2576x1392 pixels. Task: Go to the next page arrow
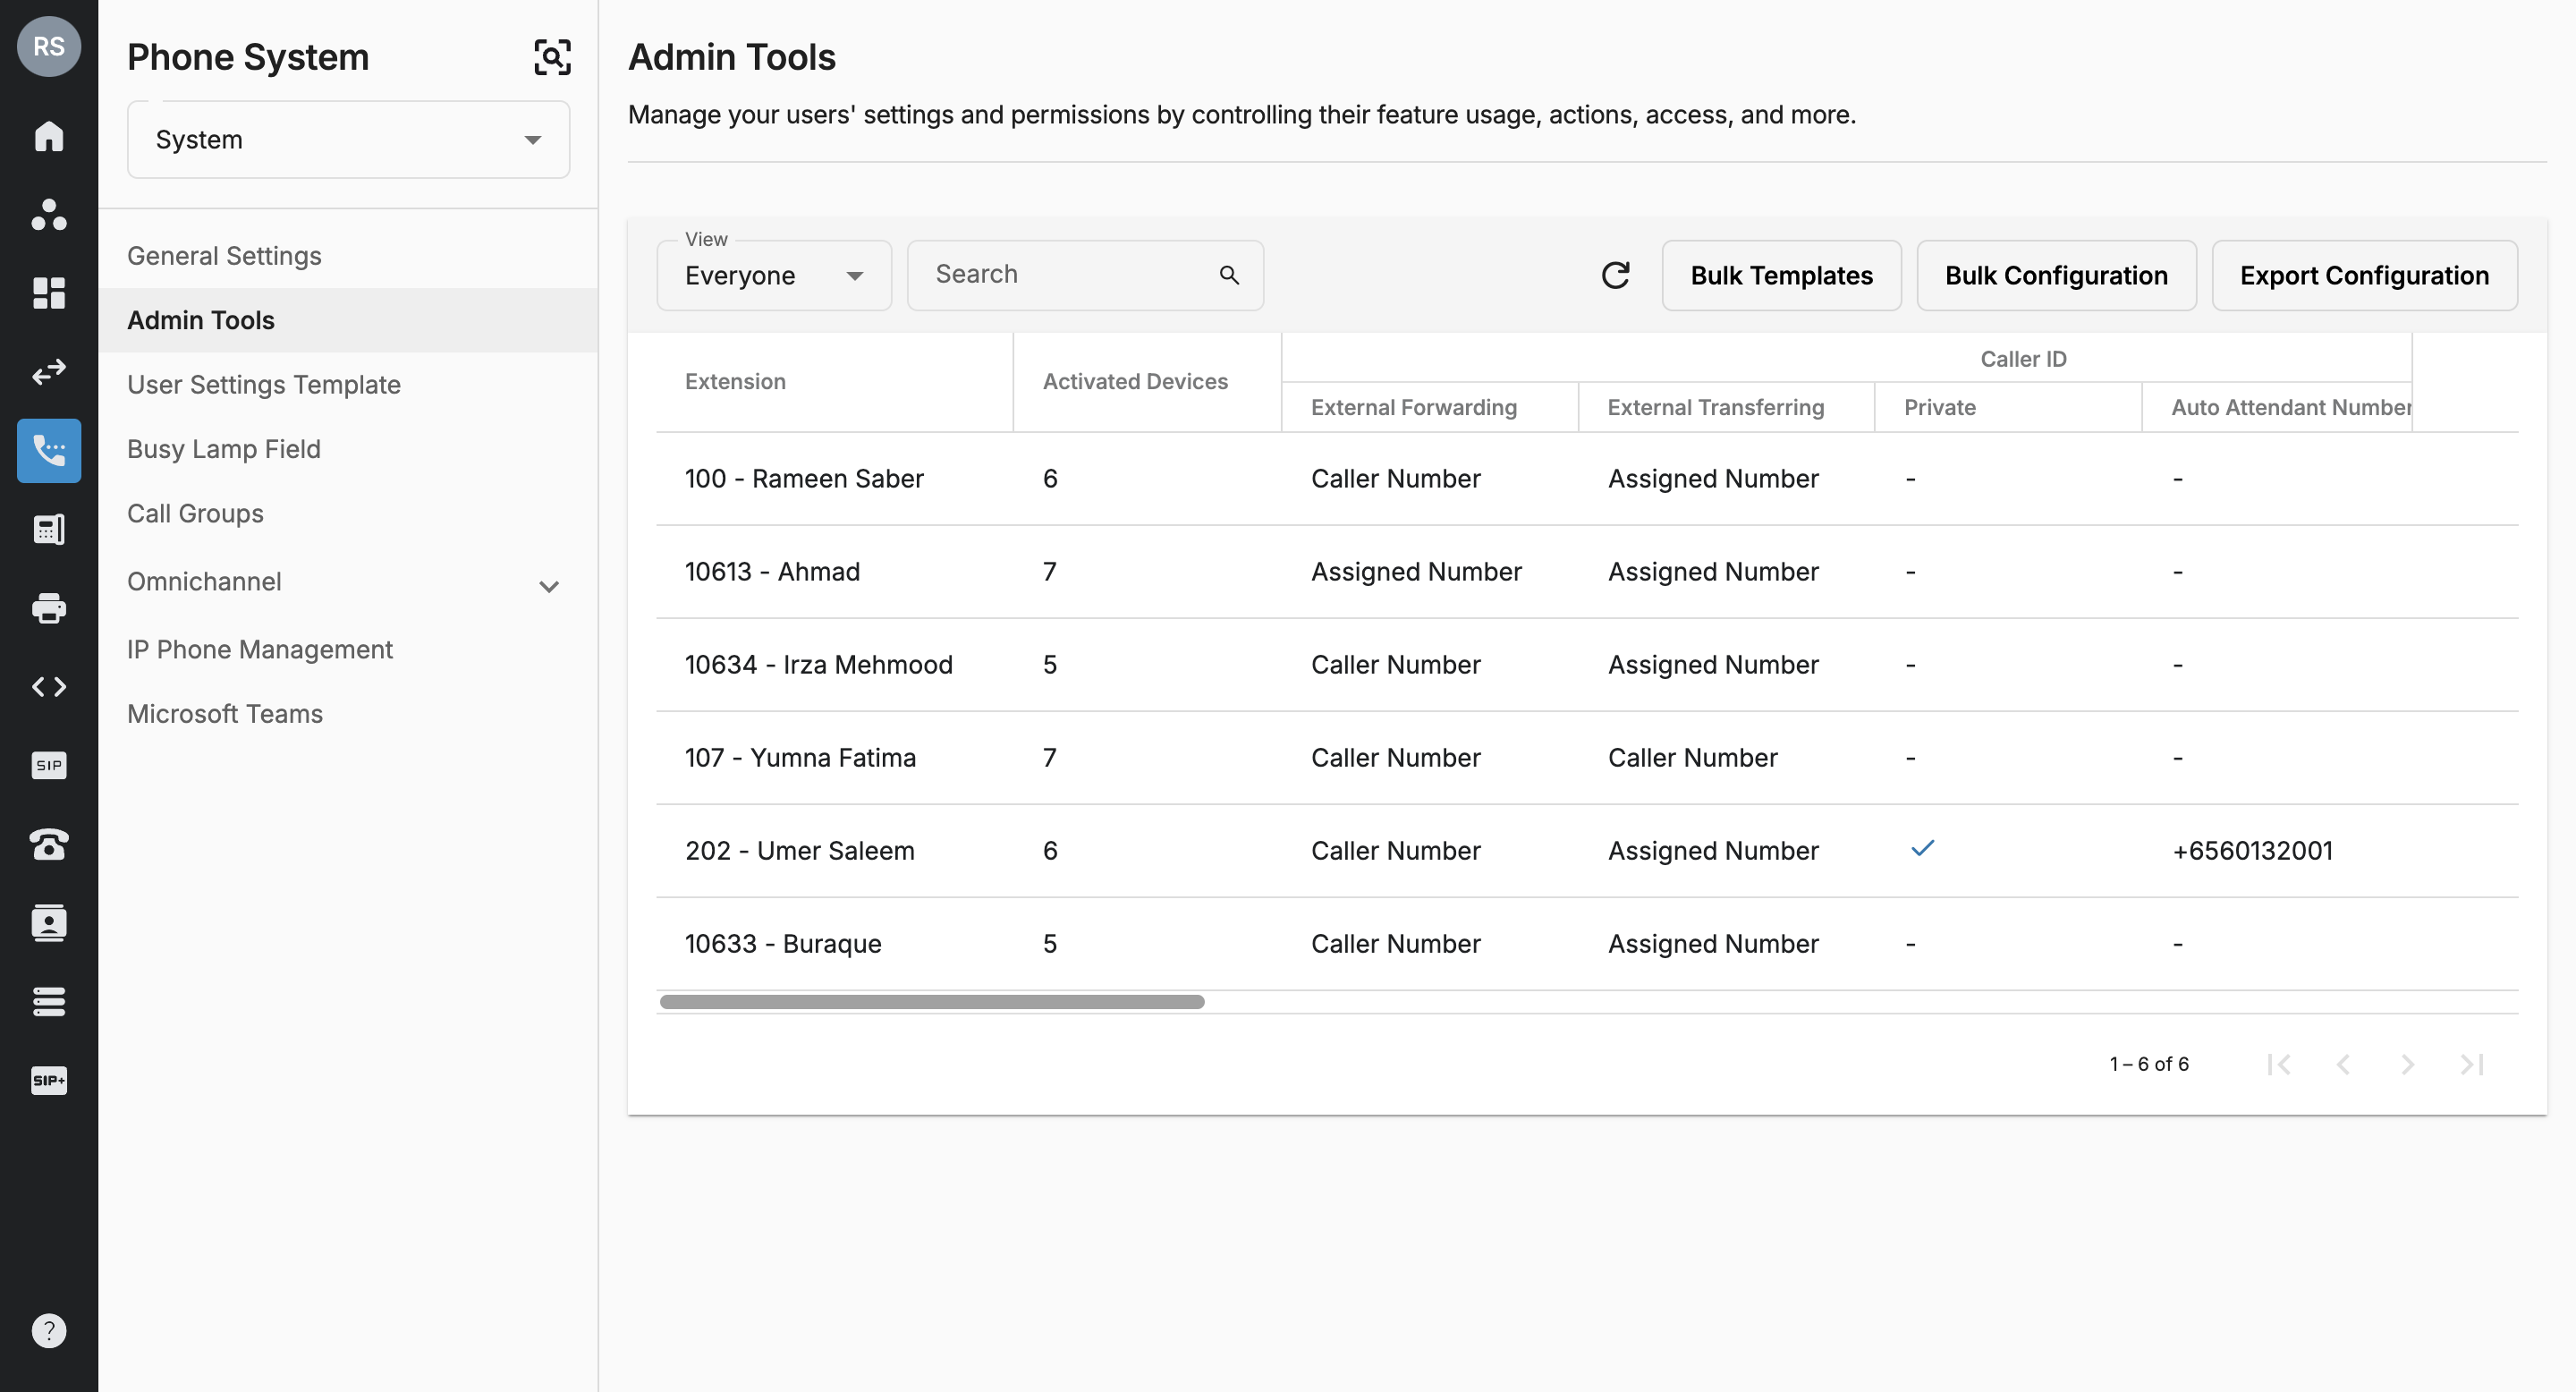point(2407,1064)
